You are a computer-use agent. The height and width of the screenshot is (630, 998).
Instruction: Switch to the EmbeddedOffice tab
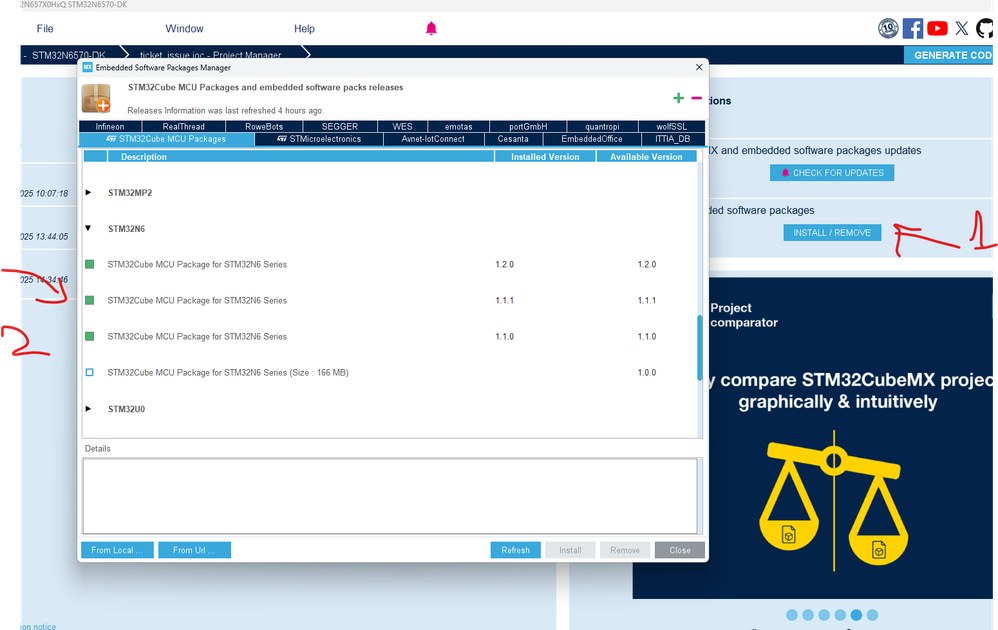pos(591,139)
